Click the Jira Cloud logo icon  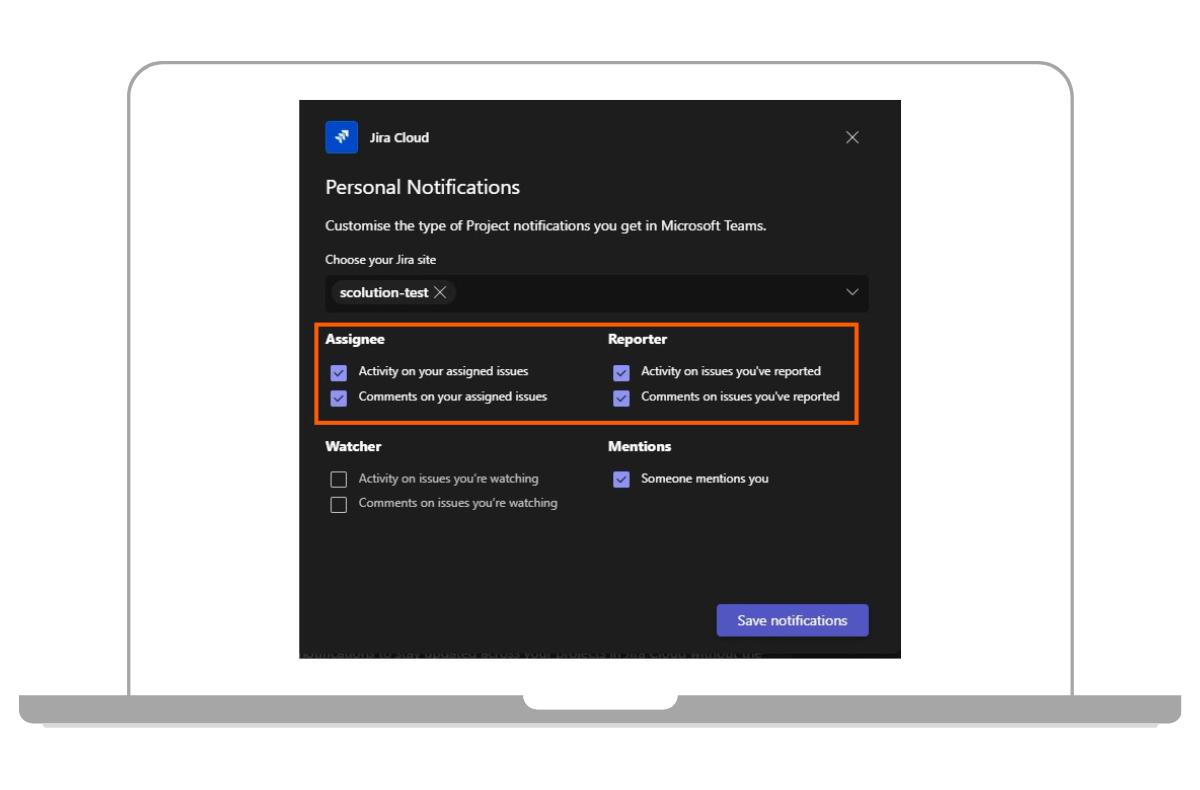point(341,137)
